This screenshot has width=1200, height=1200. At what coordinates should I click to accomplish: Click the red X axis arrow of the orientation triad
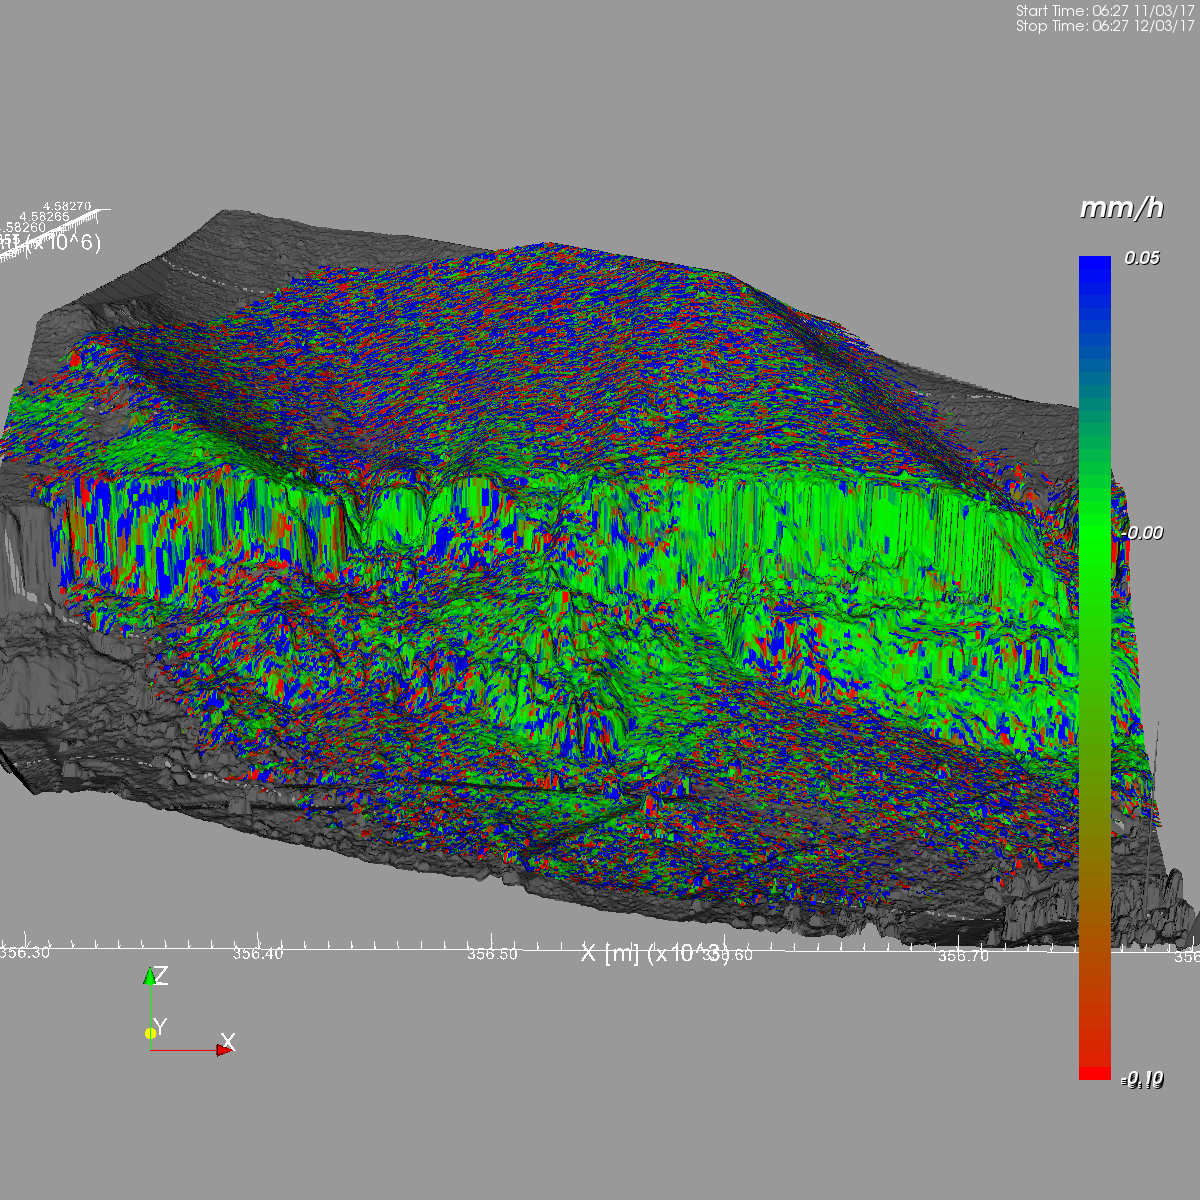click(224, 1050)
